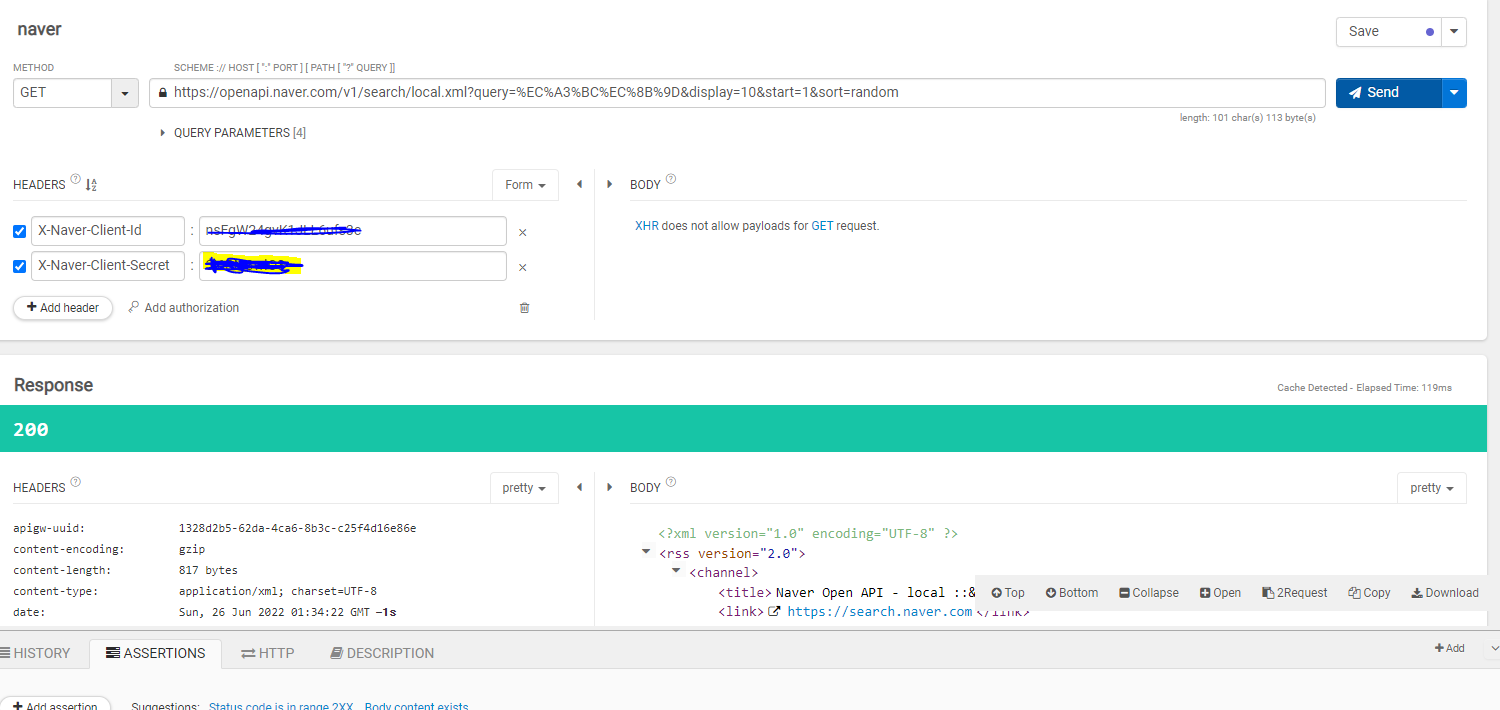Click 2Request in response toolbar
The image size is (1500, 710).
(1295, 593)
